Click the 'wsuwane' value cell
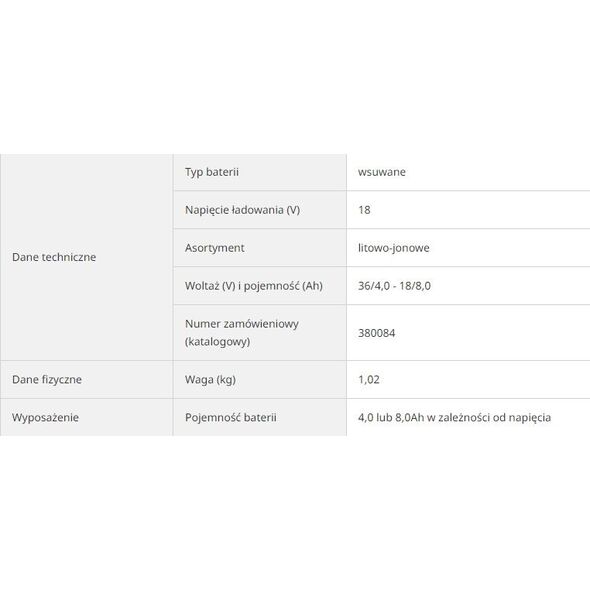 pos(468,172)
